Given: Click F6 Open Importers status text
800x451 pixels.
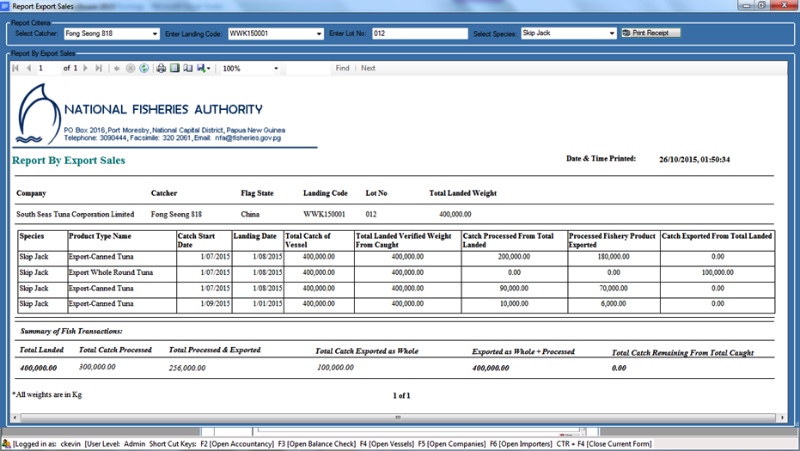Looking at the screenshot, I should point(521,444).
